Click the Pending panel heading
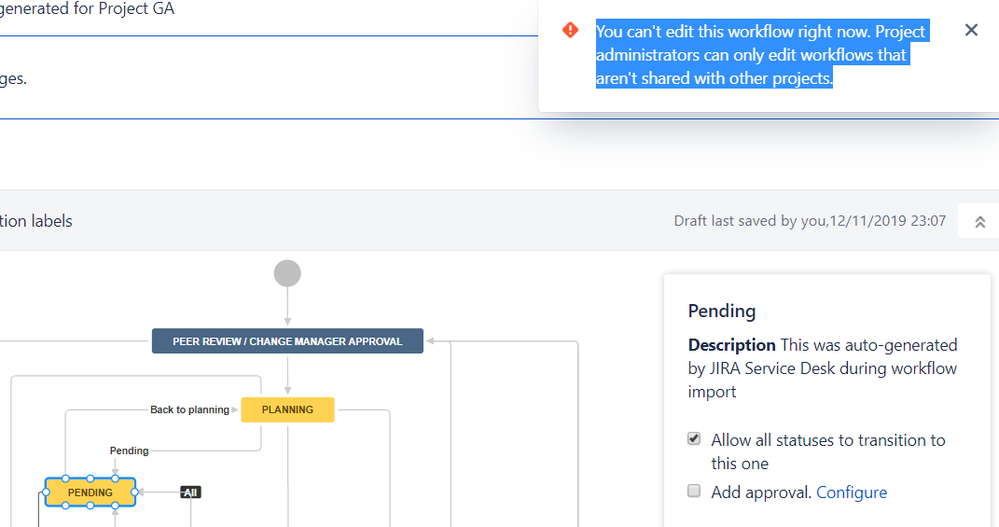Image resolution: width=999 pixels, height=527 pixels. [722, 311]
